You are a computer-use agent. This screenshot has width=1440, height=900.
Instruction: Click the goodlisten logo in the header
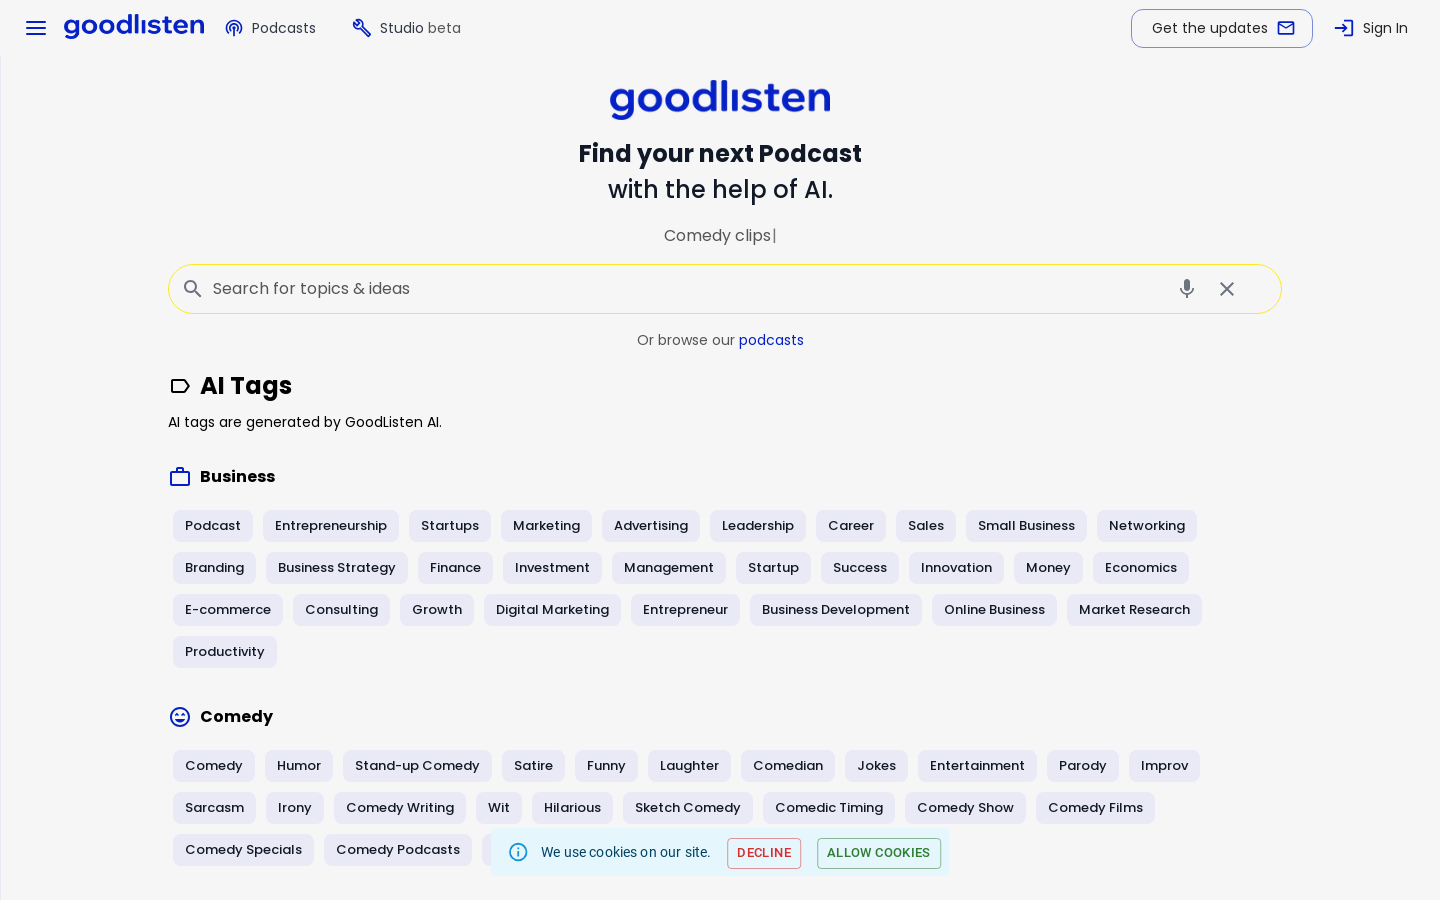tap(134, 27)
